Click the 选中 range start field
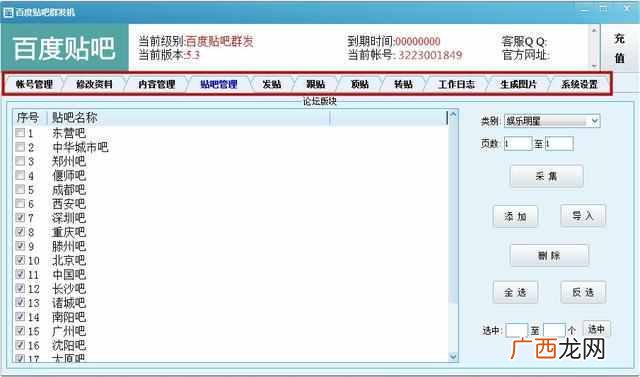This screenshot has height=377, width=640. 516,330
